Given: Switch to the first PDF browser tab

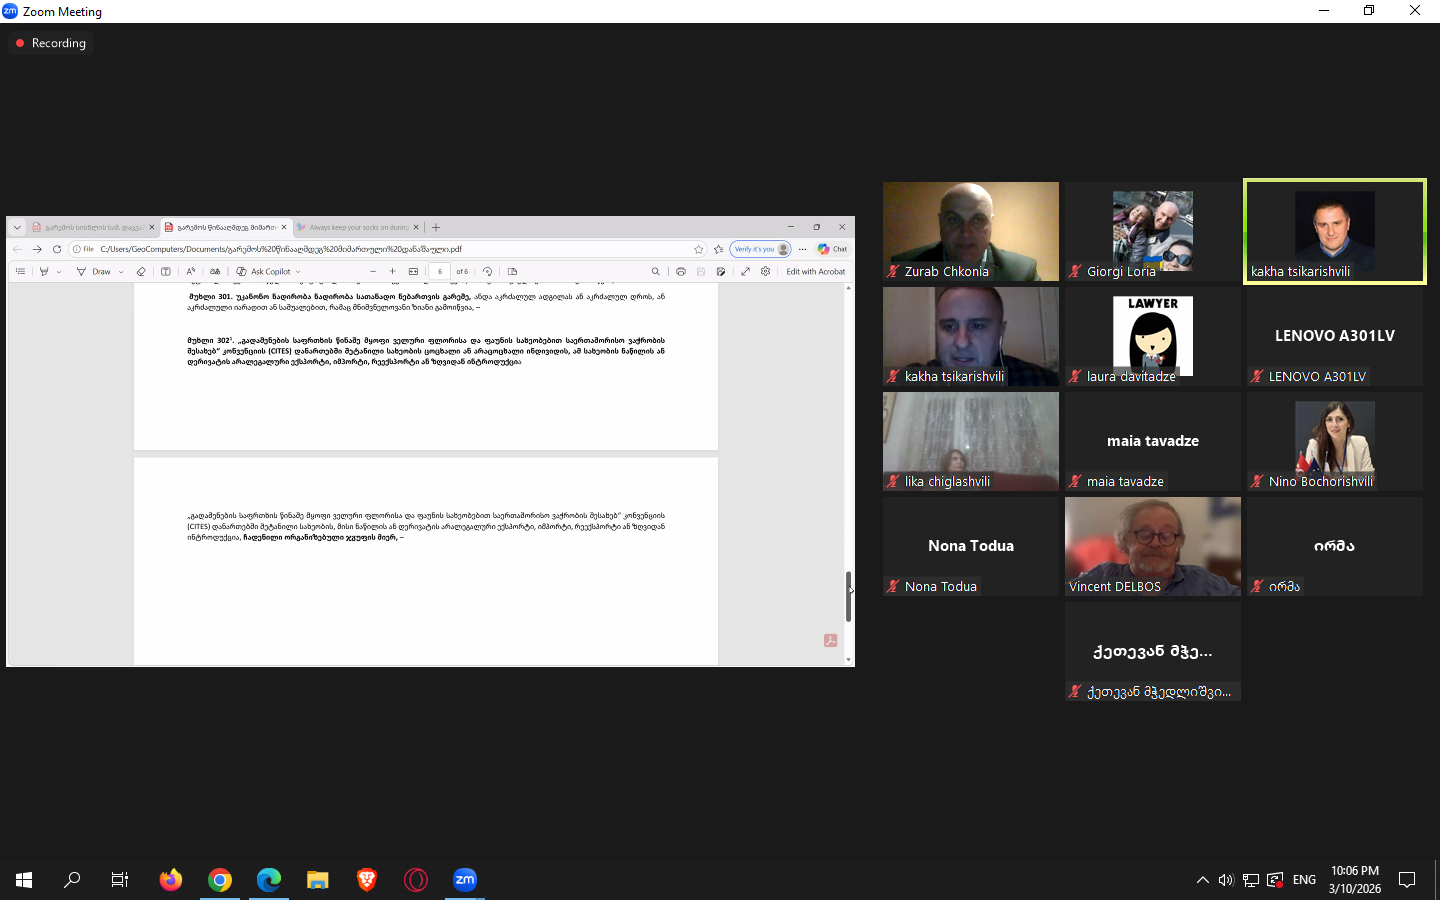Looking at the screenshot, I should tap(90, 227).
